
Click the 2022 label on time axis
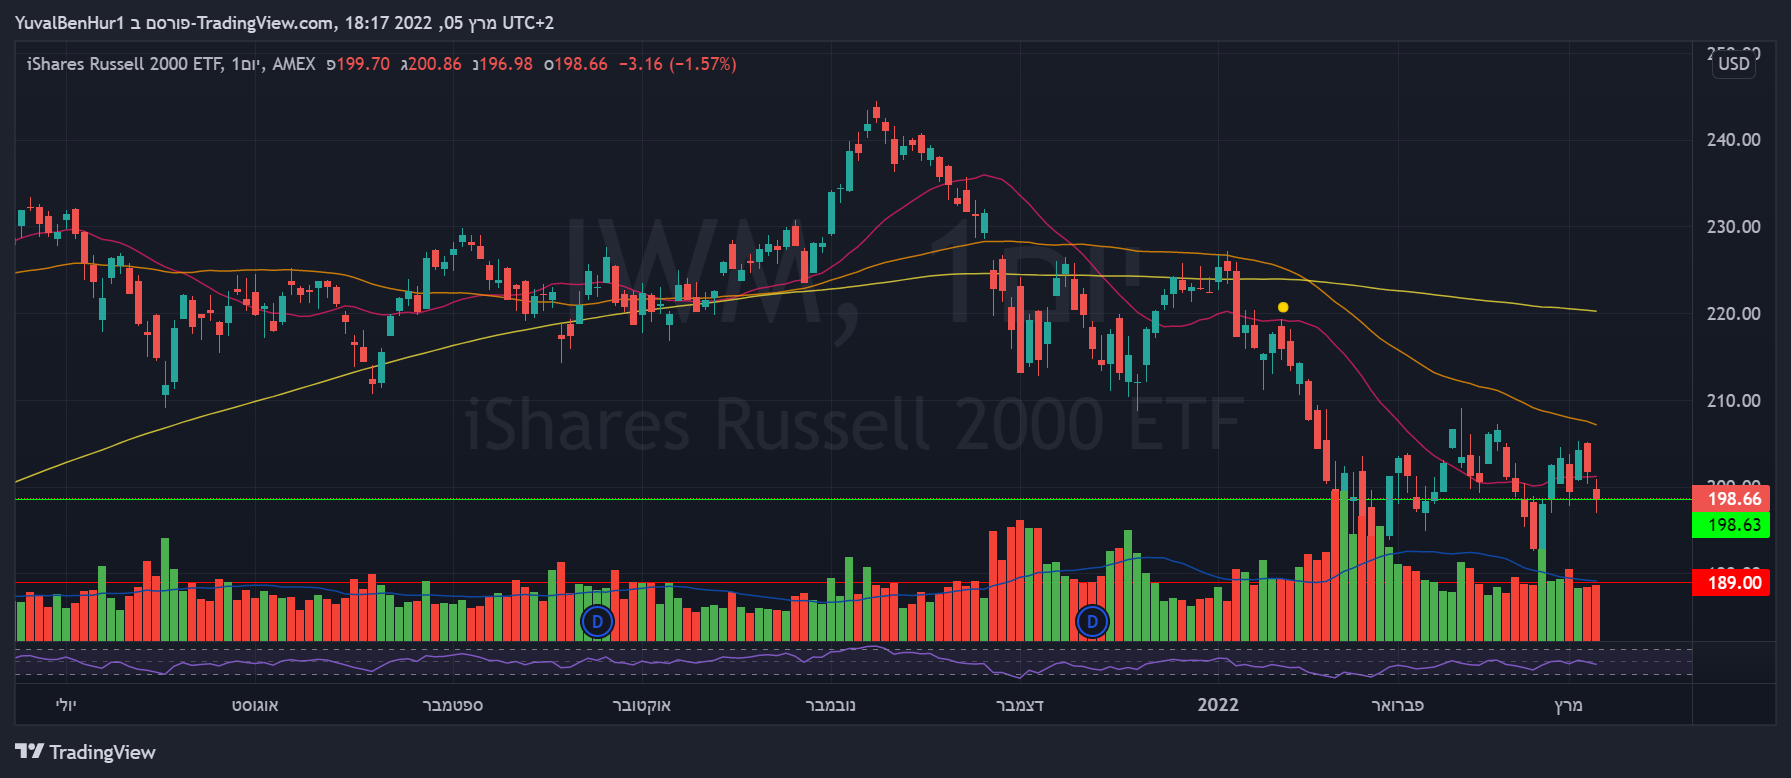[1218, 705]
